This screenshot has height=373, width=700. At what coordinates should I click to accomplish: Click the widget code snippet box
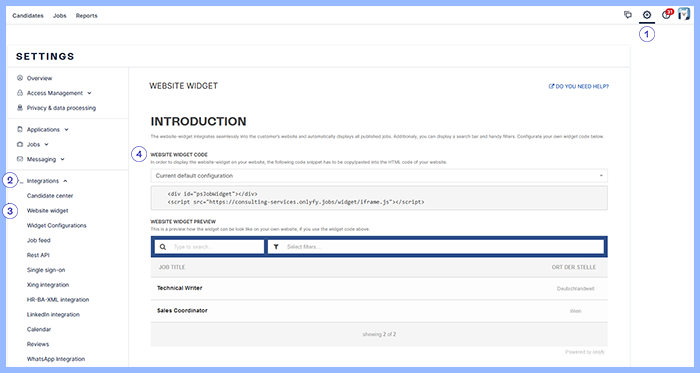tap(379, 198)
